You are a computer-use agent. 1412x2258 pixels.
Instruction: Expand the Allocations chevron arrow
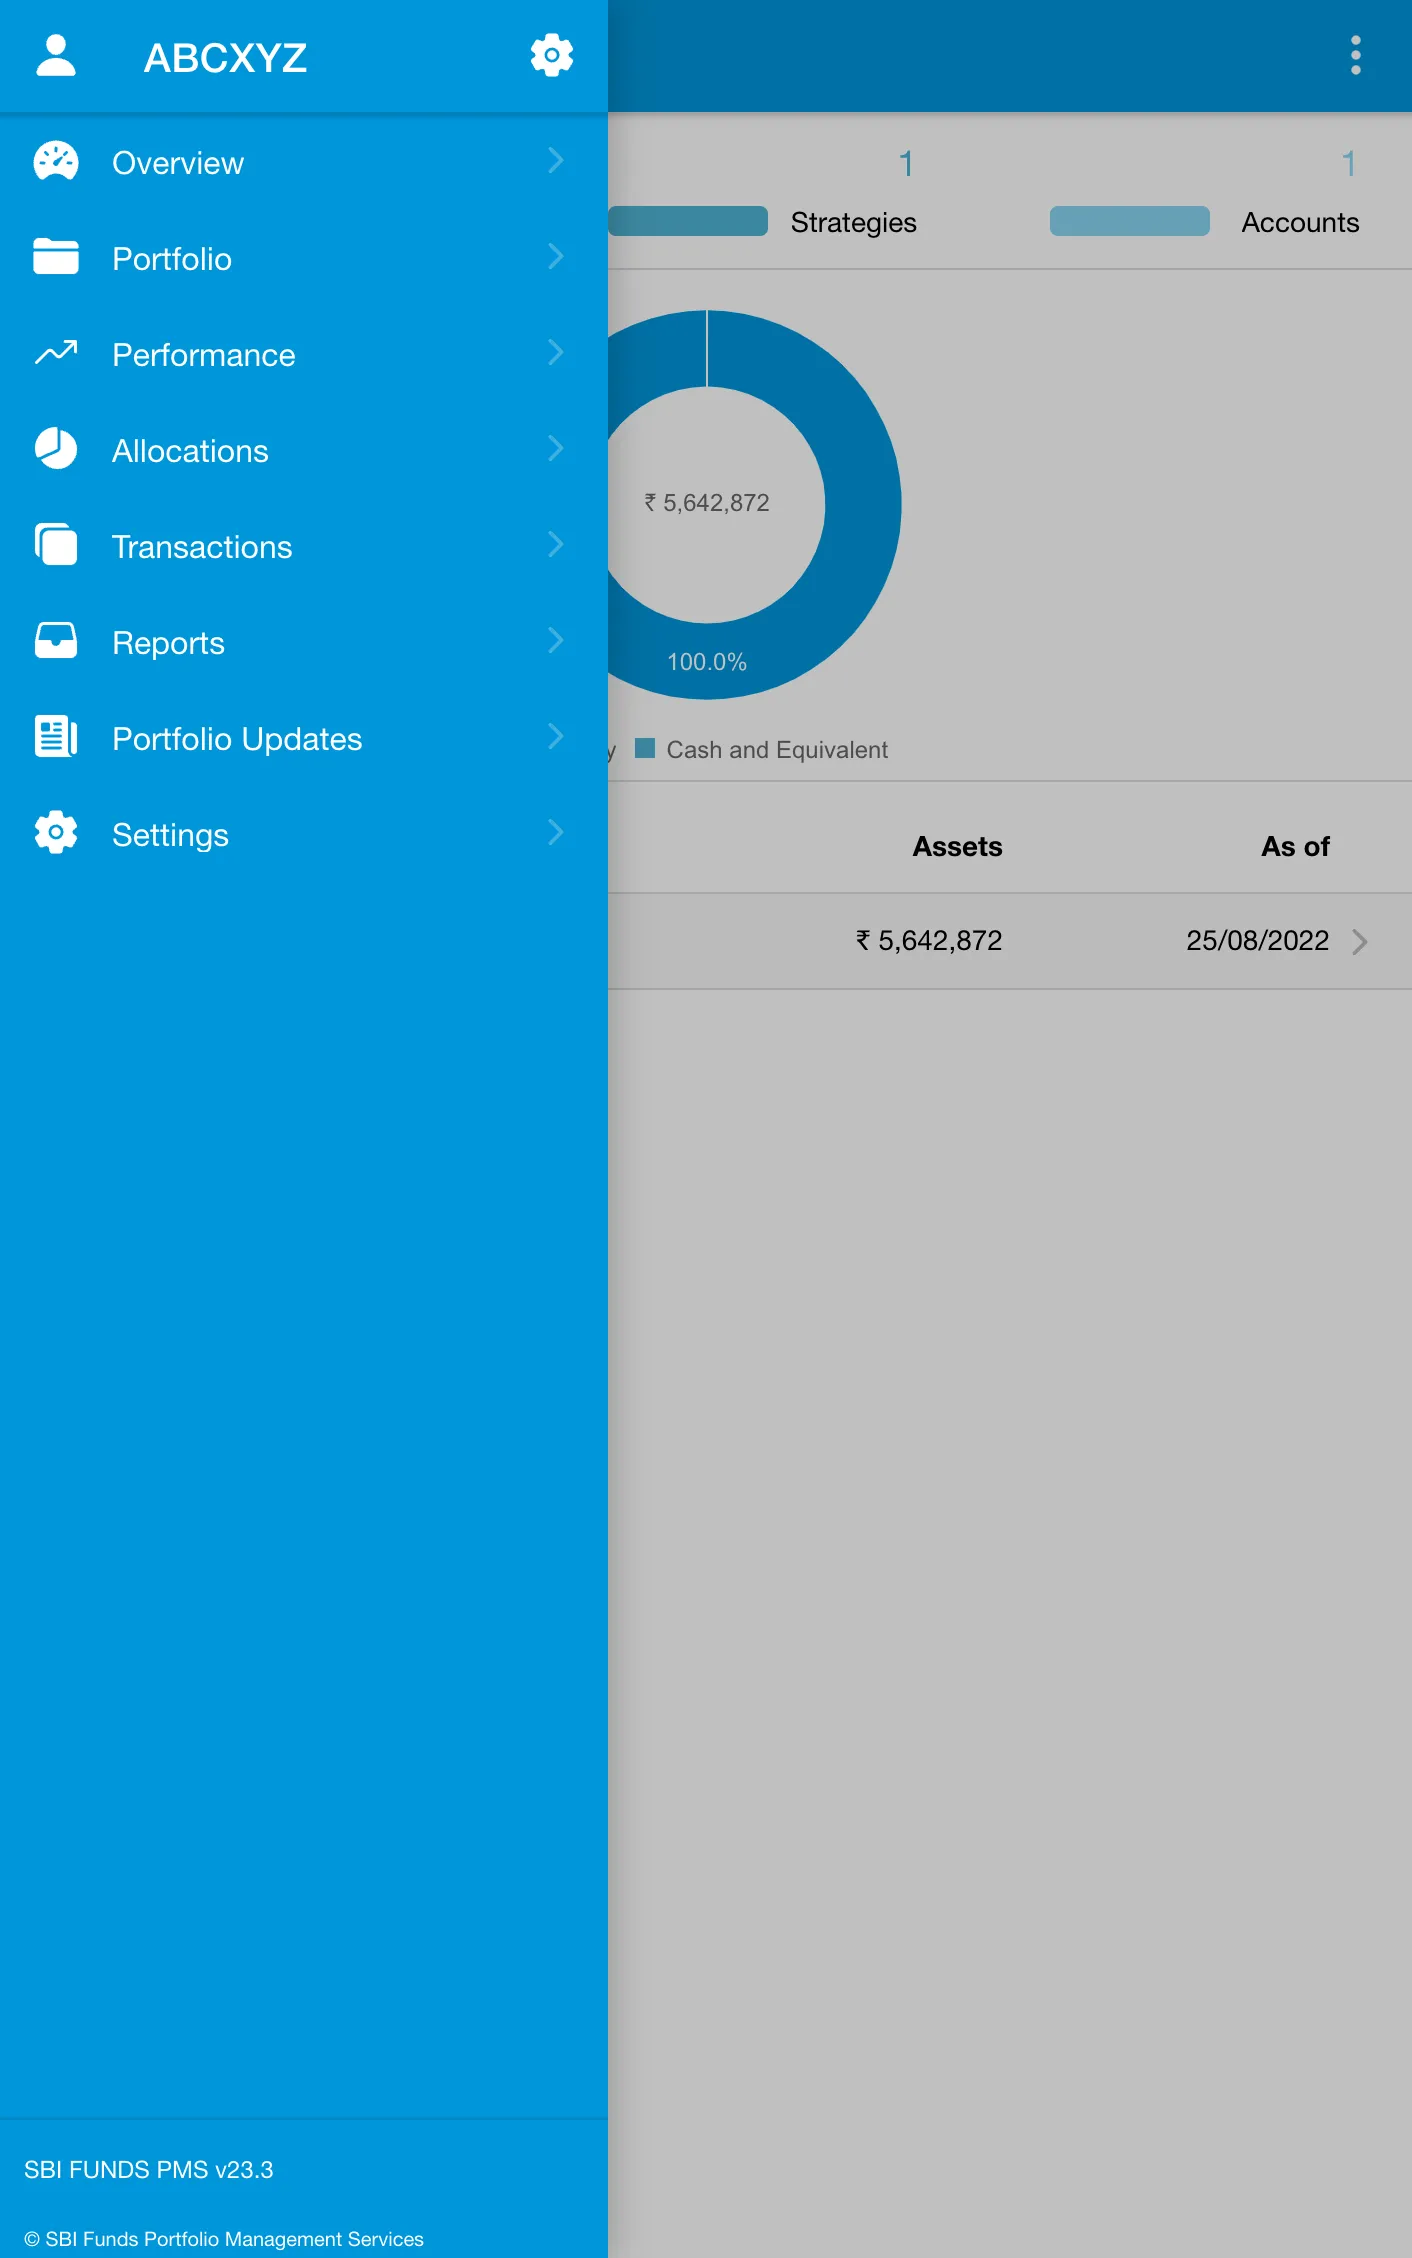click(x=556, y=448)
